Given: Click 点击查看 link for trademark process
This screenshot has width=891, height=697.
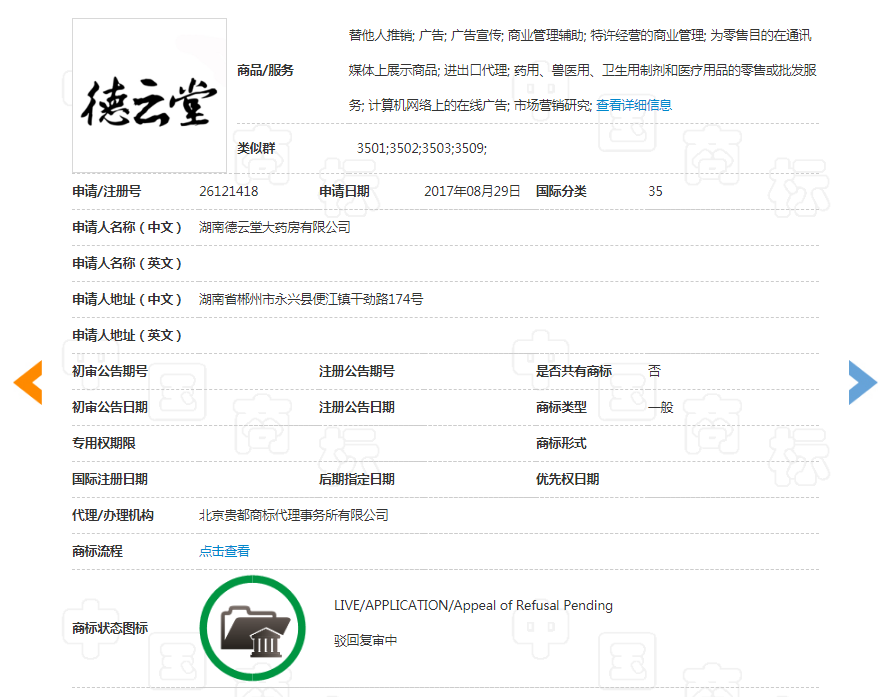Looking at the screenshot, I should click(x=224, y=551).
